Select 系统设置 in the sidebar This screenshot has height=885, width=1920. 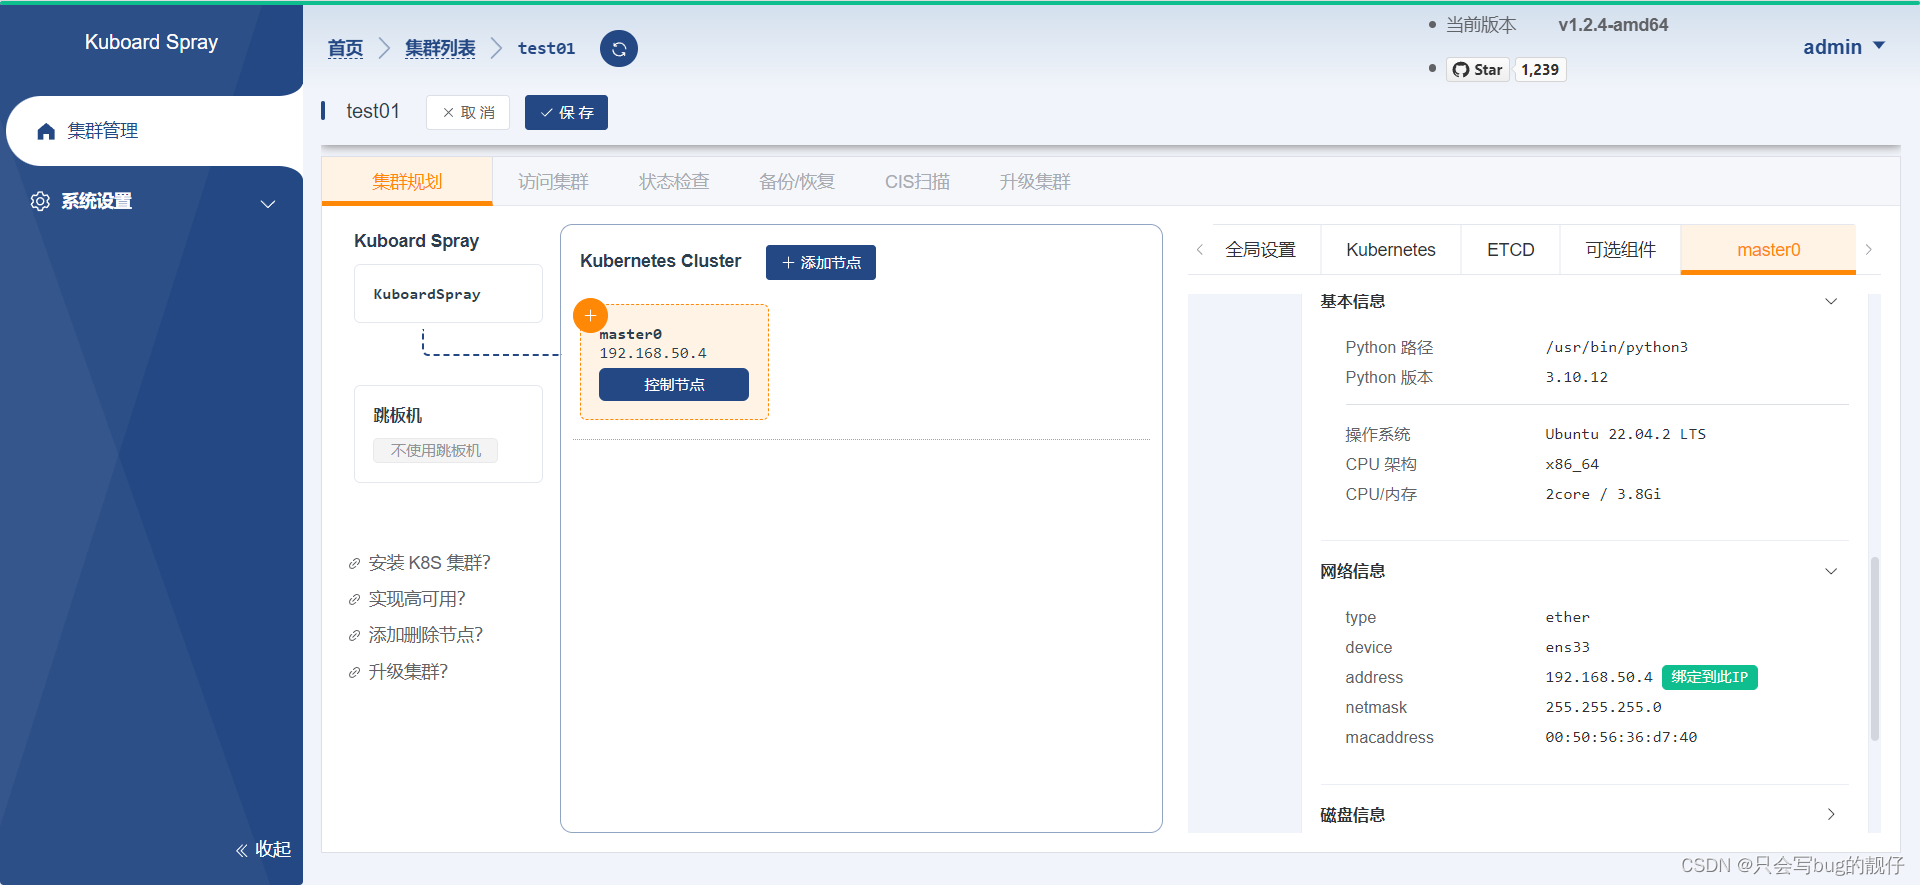coord(152,201)
